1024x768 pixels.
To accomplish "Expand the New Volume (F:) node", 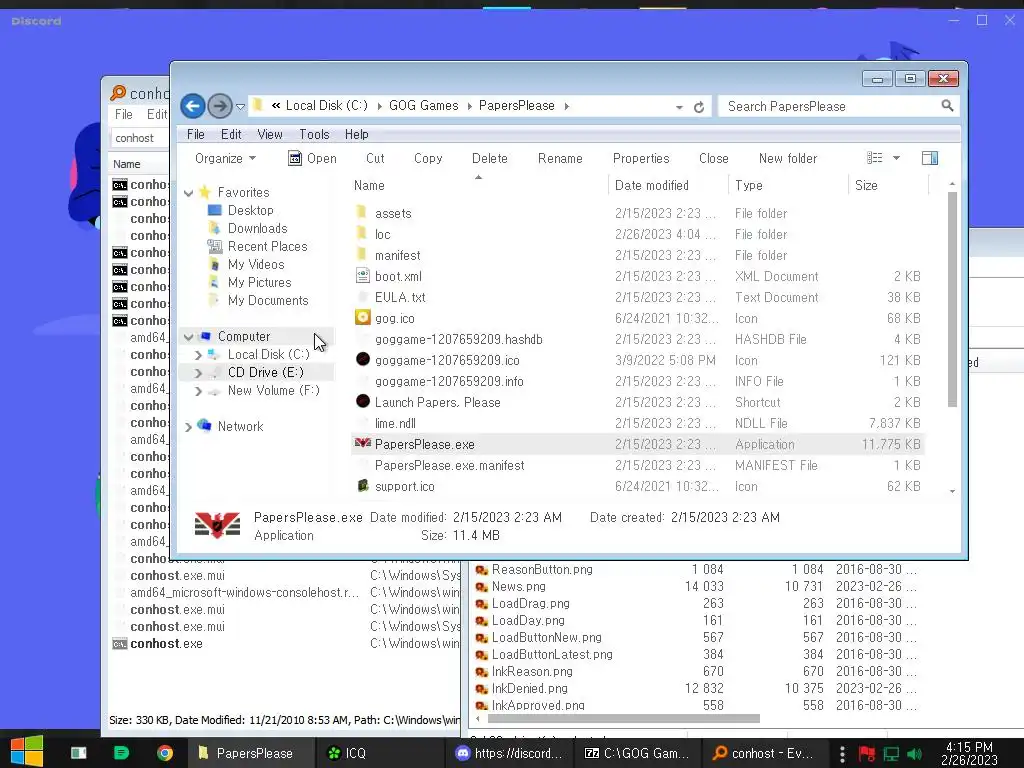I will click(x=198, y=391).
